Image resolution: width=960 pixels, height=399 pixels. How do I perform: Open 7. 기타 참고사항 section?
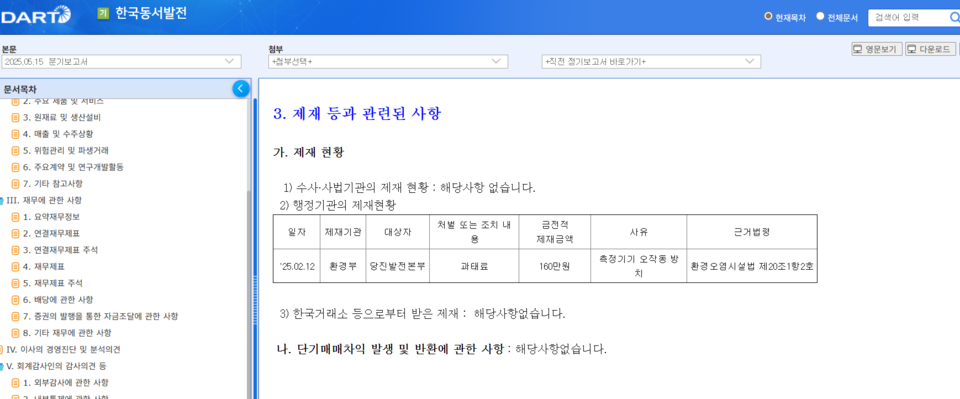tap(53, 184)
